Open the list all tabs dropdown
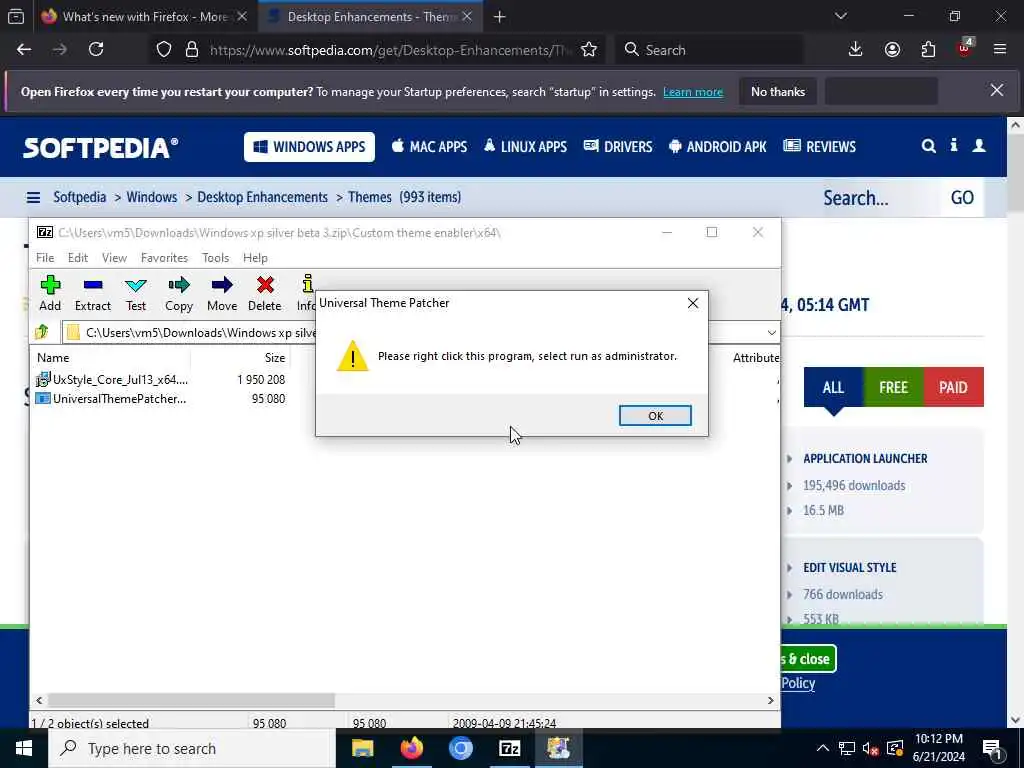This screenshot has height=768, width=1024. (x=840, y=16)
